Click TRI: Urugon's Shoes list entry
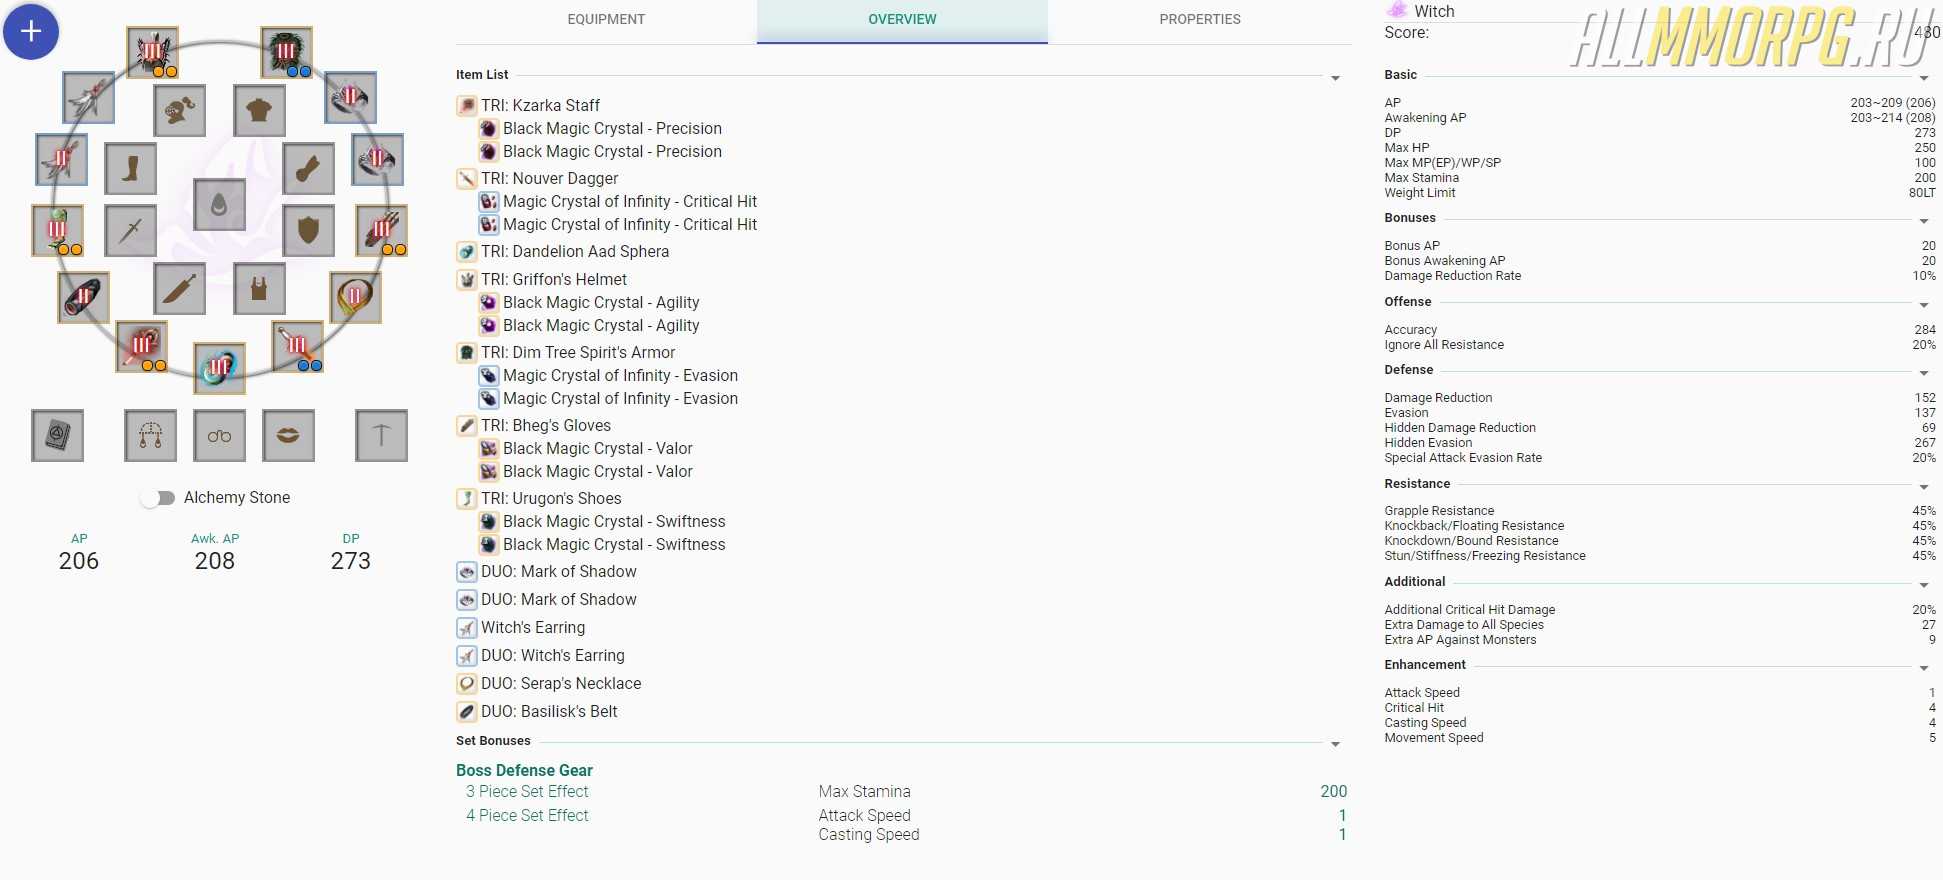The width and height of the screenshot is (1943, 880). pyautogui.click(x=551, y=498)
